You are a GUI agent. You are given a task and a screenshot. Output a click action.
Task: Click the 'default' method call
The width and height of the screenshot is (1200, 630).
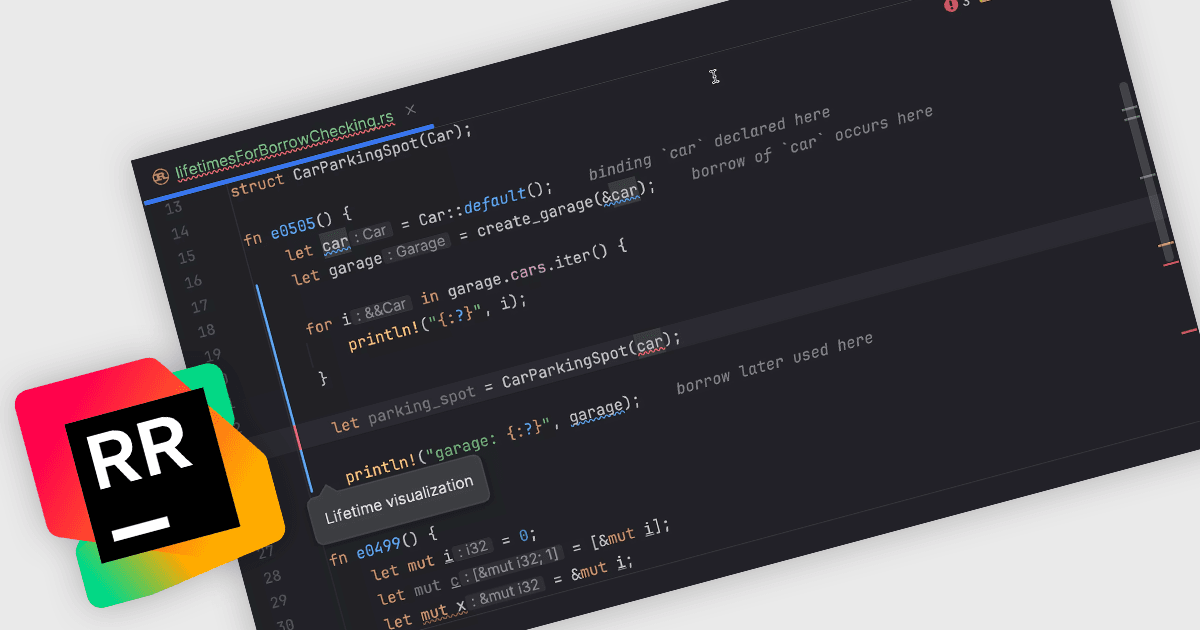click(496, 199)
